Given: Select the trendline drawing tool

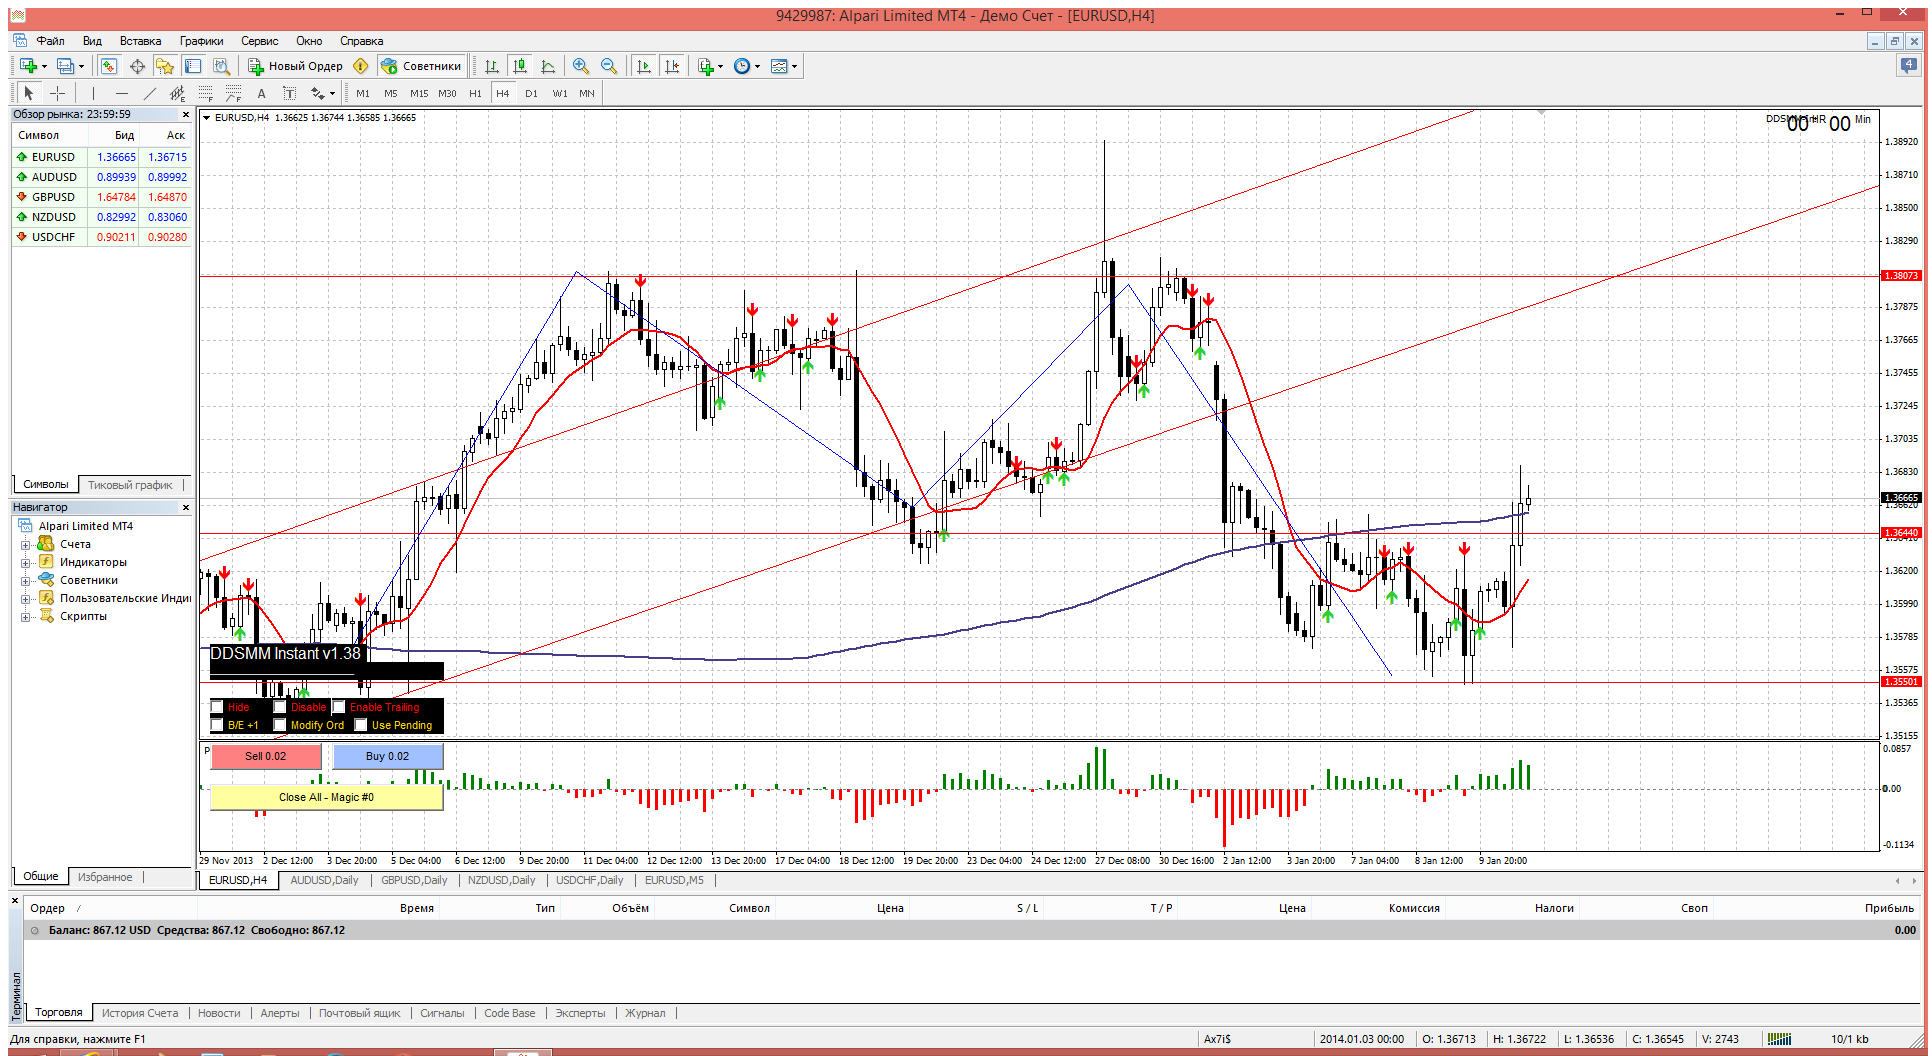Looking at the screenshot, I should (149, 93).
